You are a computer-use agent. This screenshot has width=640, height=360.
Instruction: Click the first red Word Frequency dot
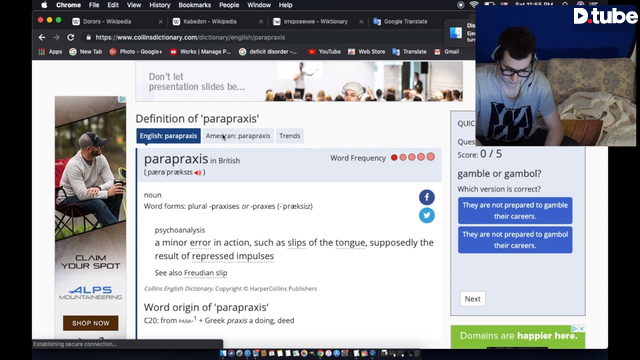pyautogui.click(x=394, y=158)
